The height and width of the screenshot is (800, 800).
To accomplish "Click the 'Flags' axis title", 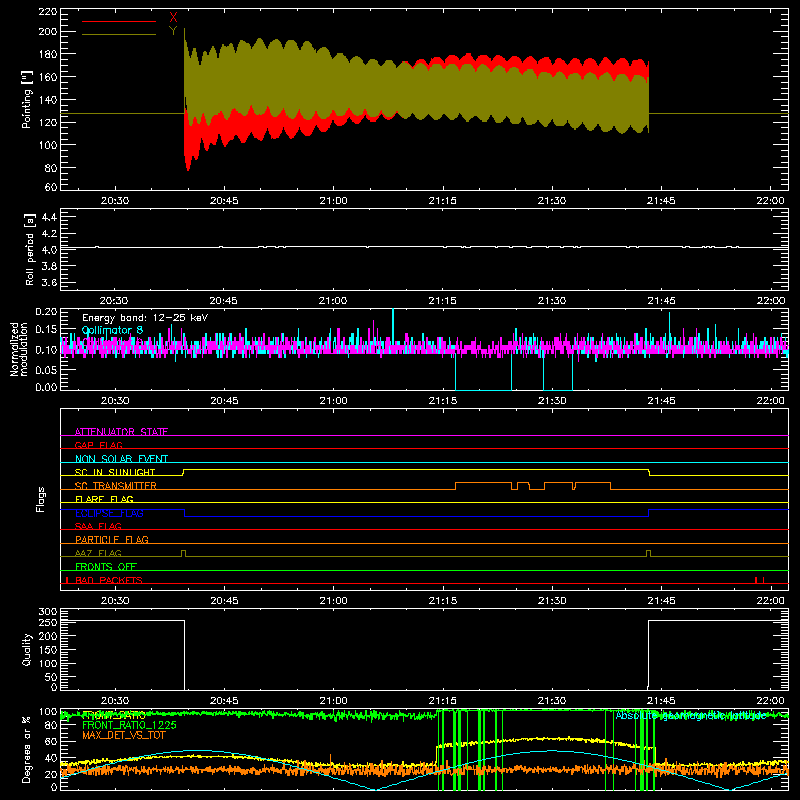I will [40, 499].
